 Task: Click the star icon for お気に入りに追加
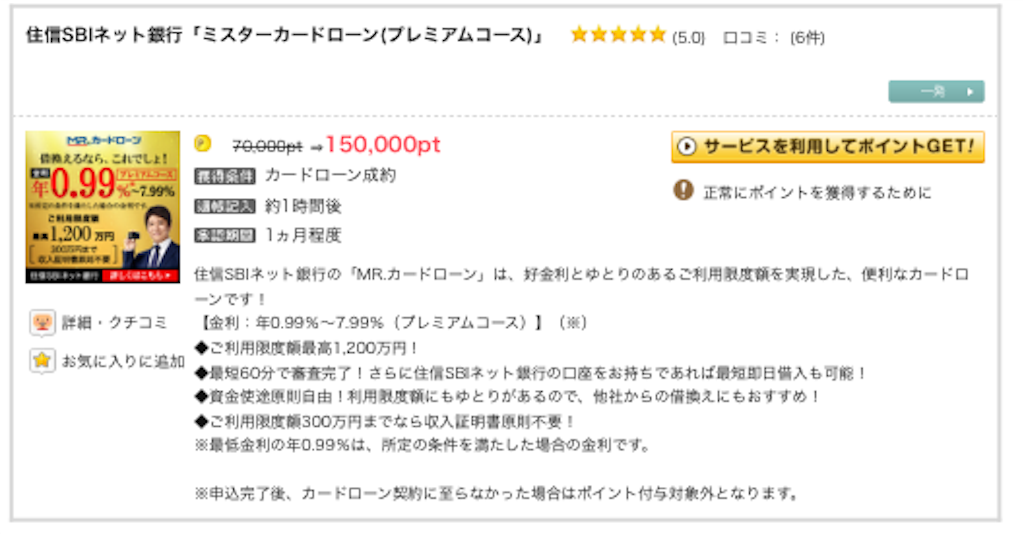tap(42, 360)
